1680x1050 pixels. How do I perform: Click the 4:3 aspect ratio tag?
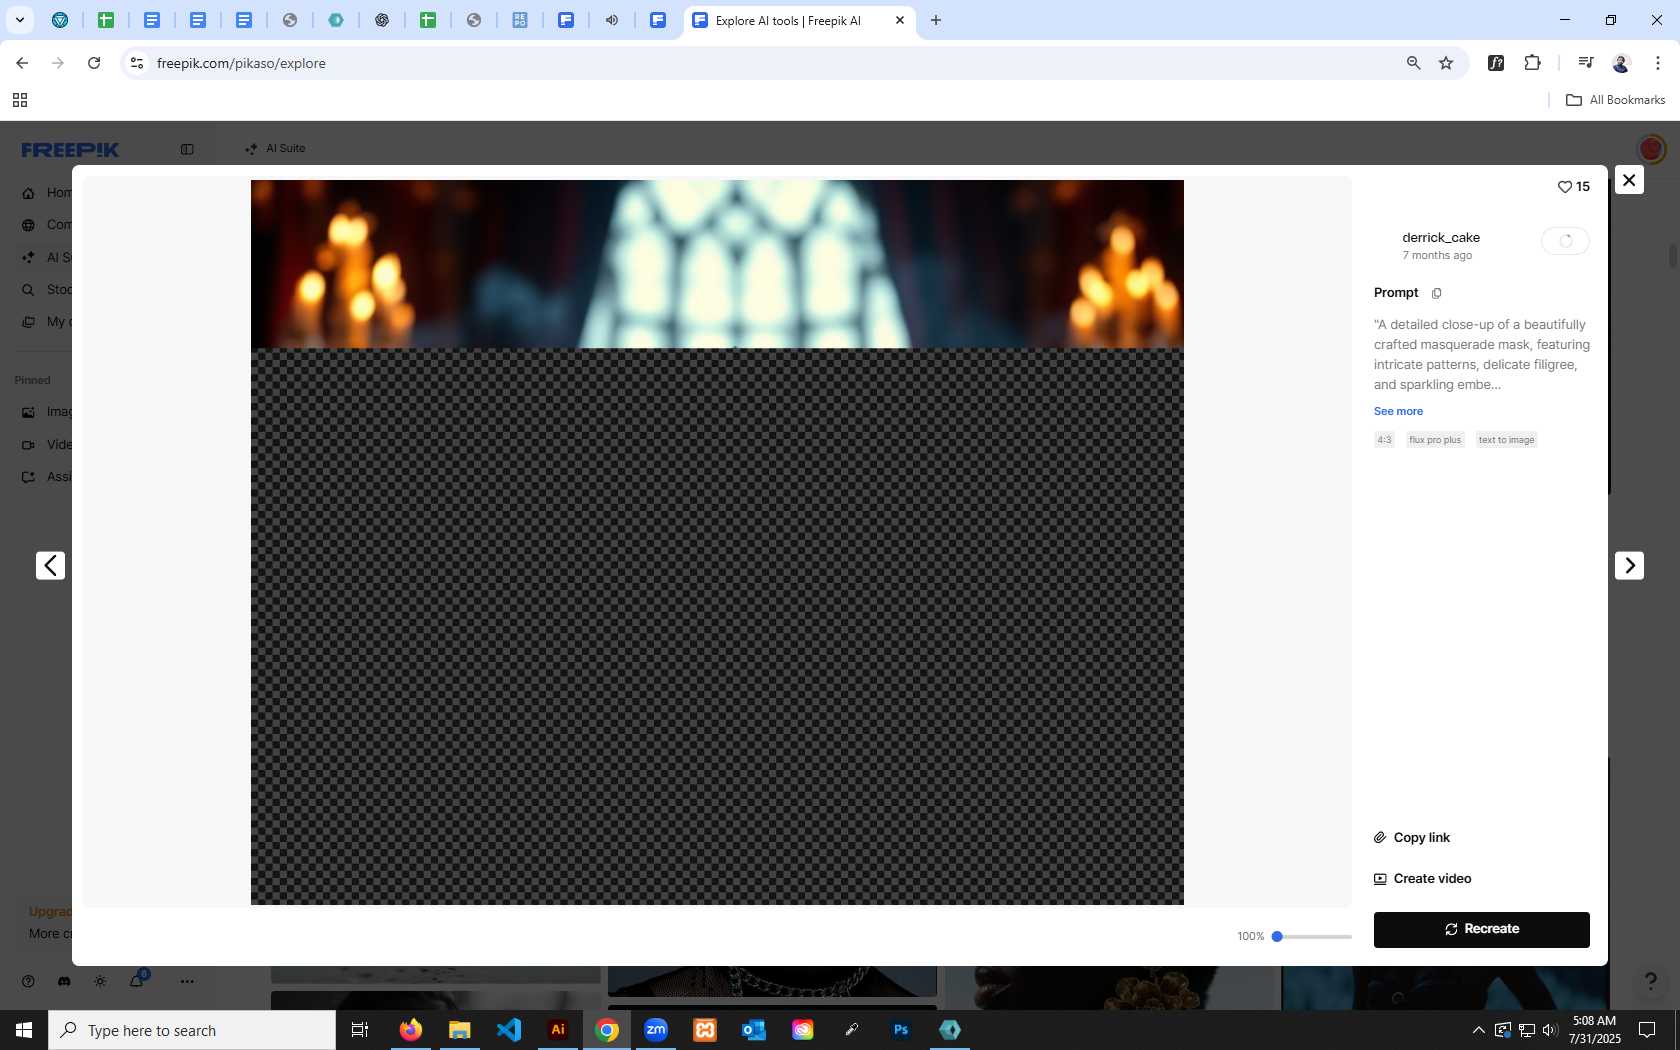click(x=1384, y=440)
